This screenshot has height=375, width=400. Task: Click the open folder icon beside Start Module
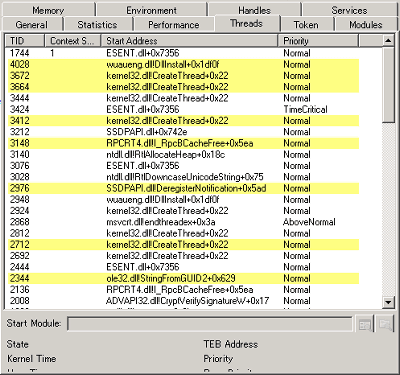pos(385,324)
